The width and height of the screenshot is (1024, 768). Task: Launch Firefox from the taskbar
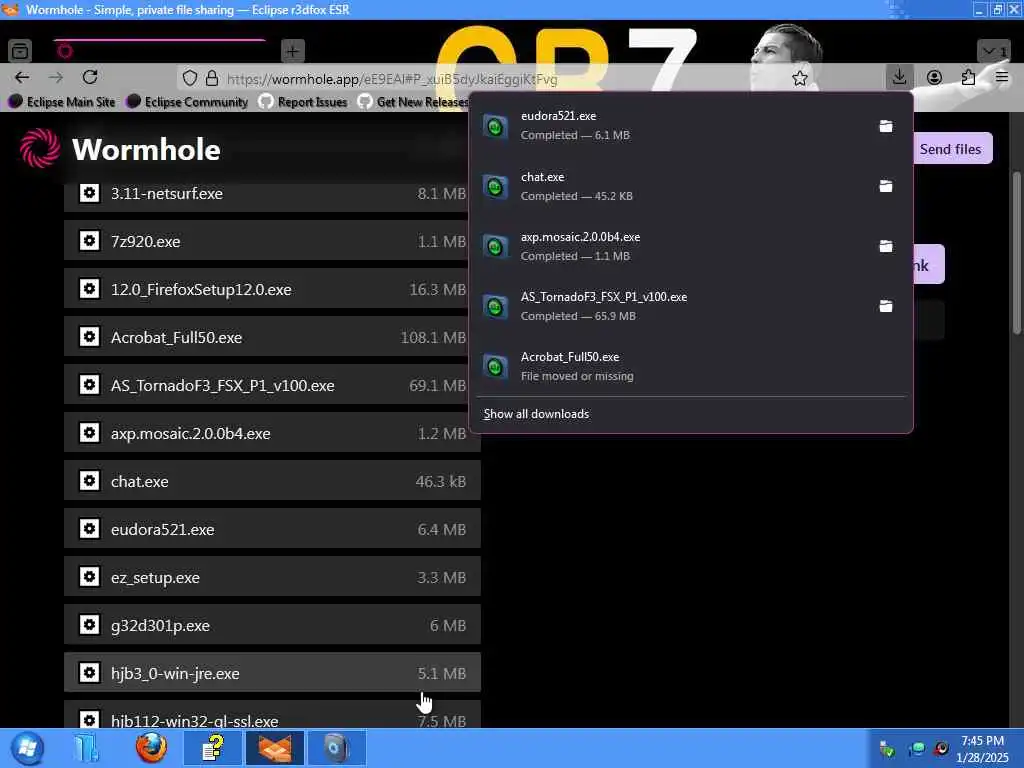coord(151,748)
